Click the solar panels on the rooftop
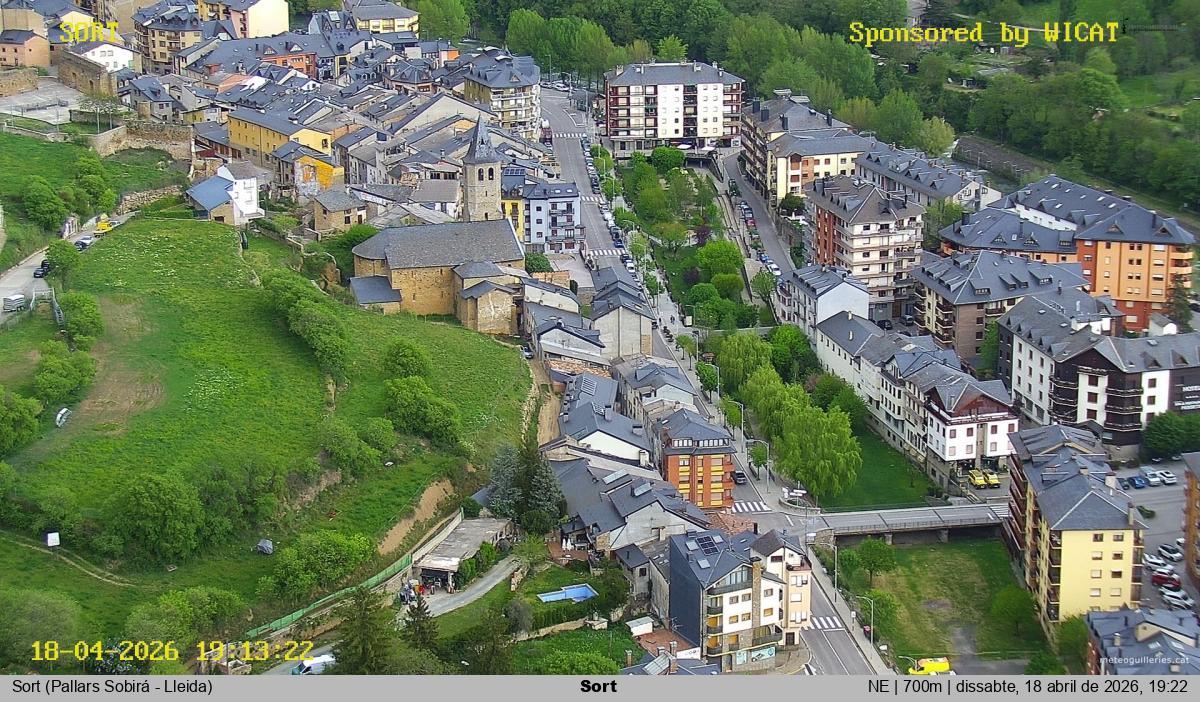 [x=708, y=545]
